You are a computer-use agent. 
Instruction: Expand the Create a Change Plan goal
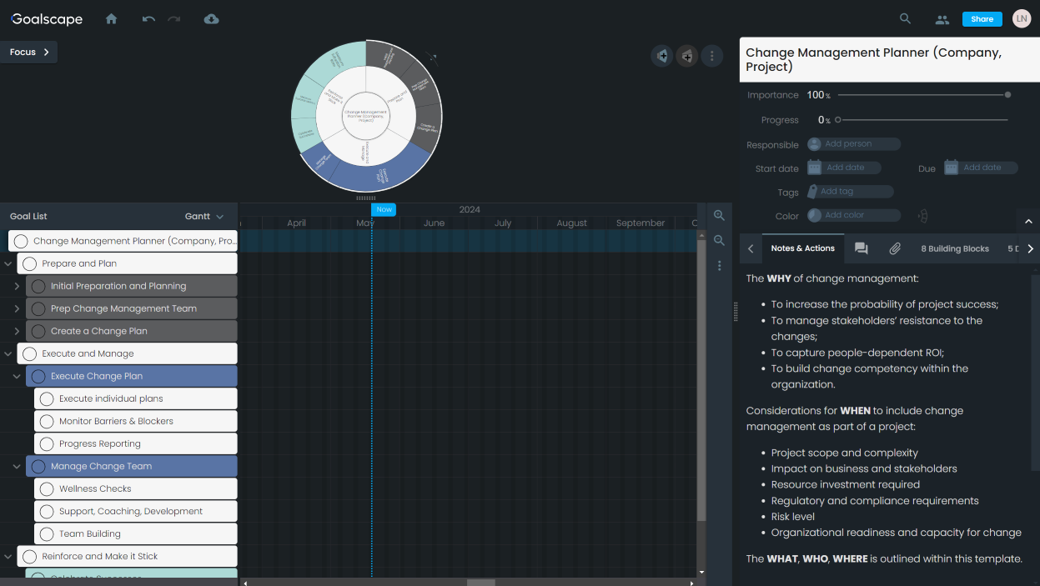pos(17,331)
